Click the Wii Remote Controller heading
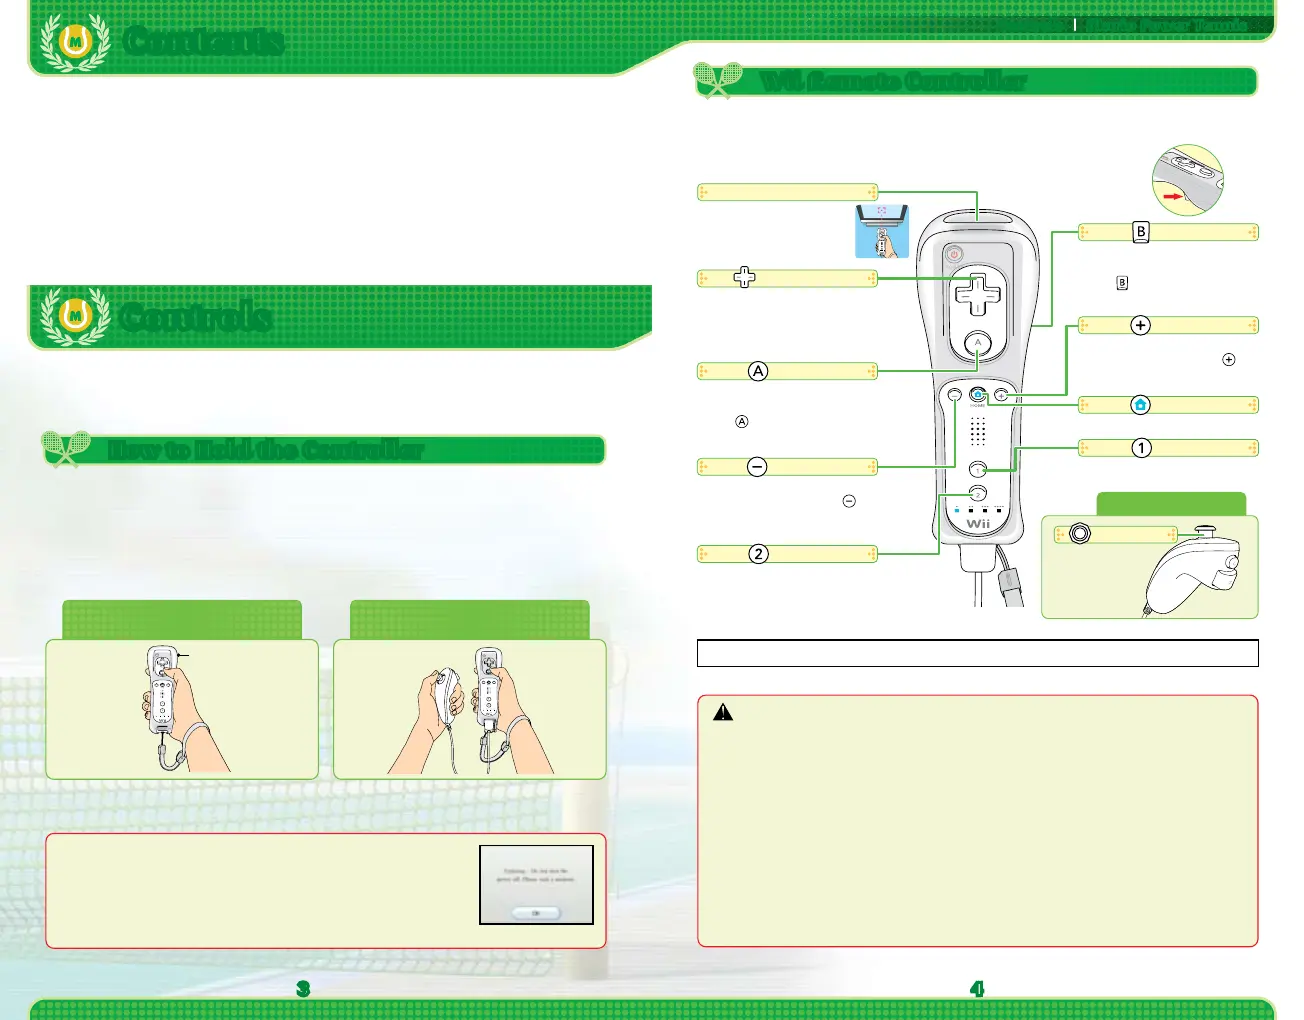 pyautogui.click(x=893, y=81)
